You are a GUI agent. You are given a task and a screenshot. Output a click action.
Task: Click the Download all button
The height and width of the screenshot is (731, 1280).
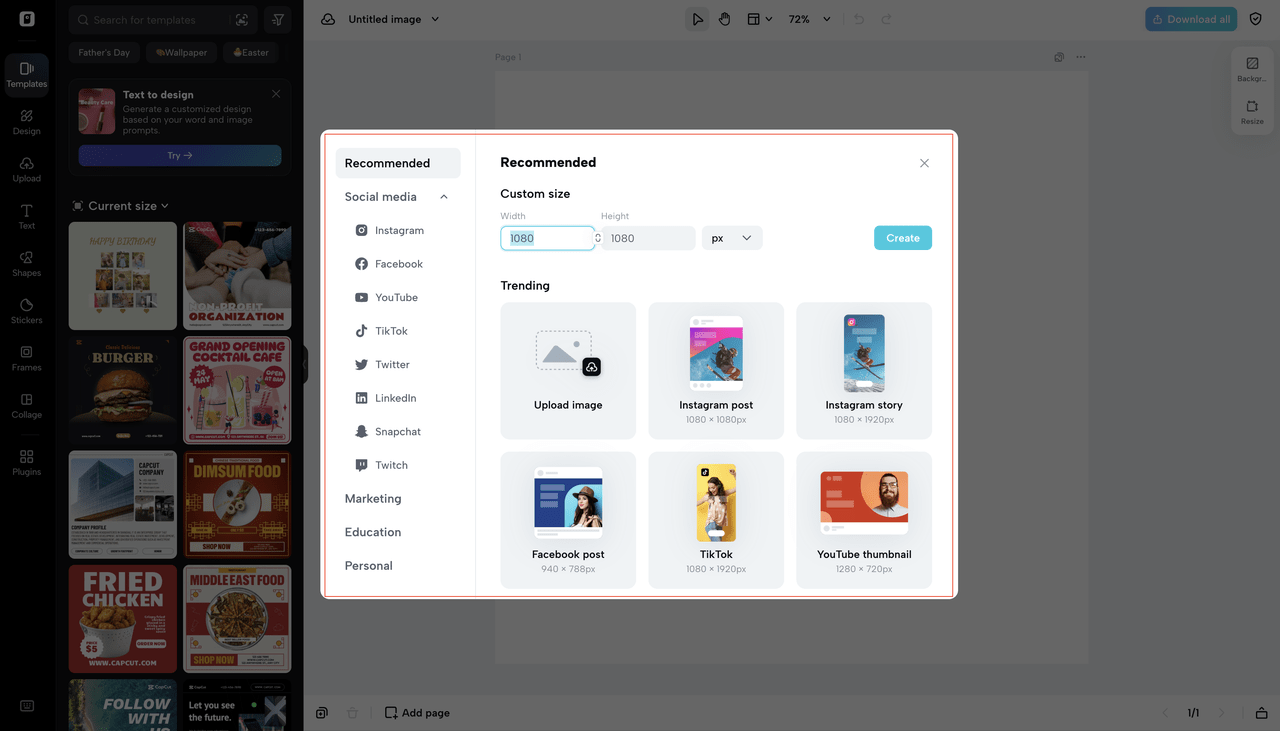(x=1191, y=19)
